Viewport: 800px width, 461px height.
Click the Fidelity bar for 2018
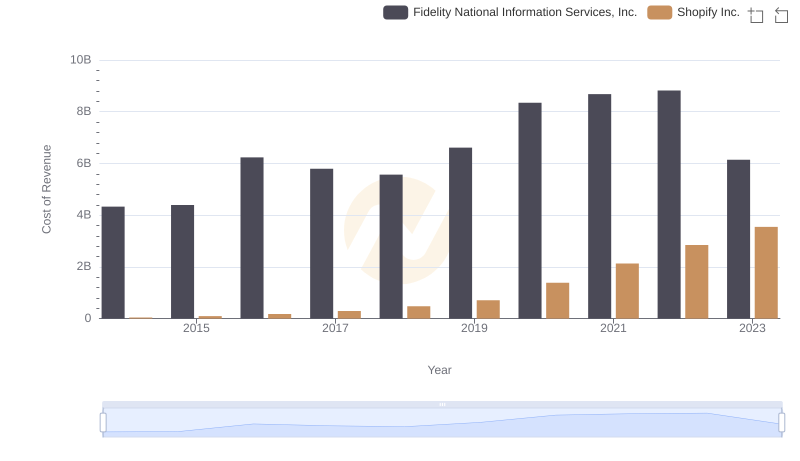pos(391,246)
